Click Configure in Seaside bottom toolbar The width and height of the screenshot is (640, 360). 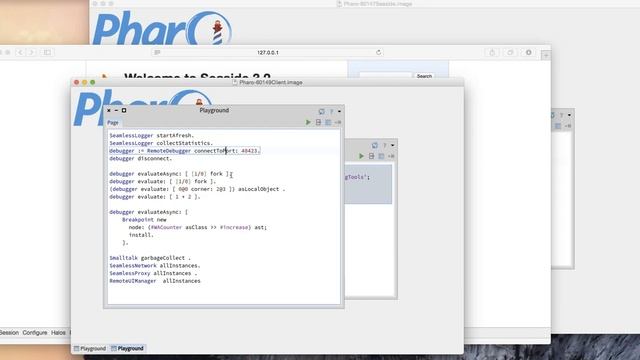pos(35,333)
